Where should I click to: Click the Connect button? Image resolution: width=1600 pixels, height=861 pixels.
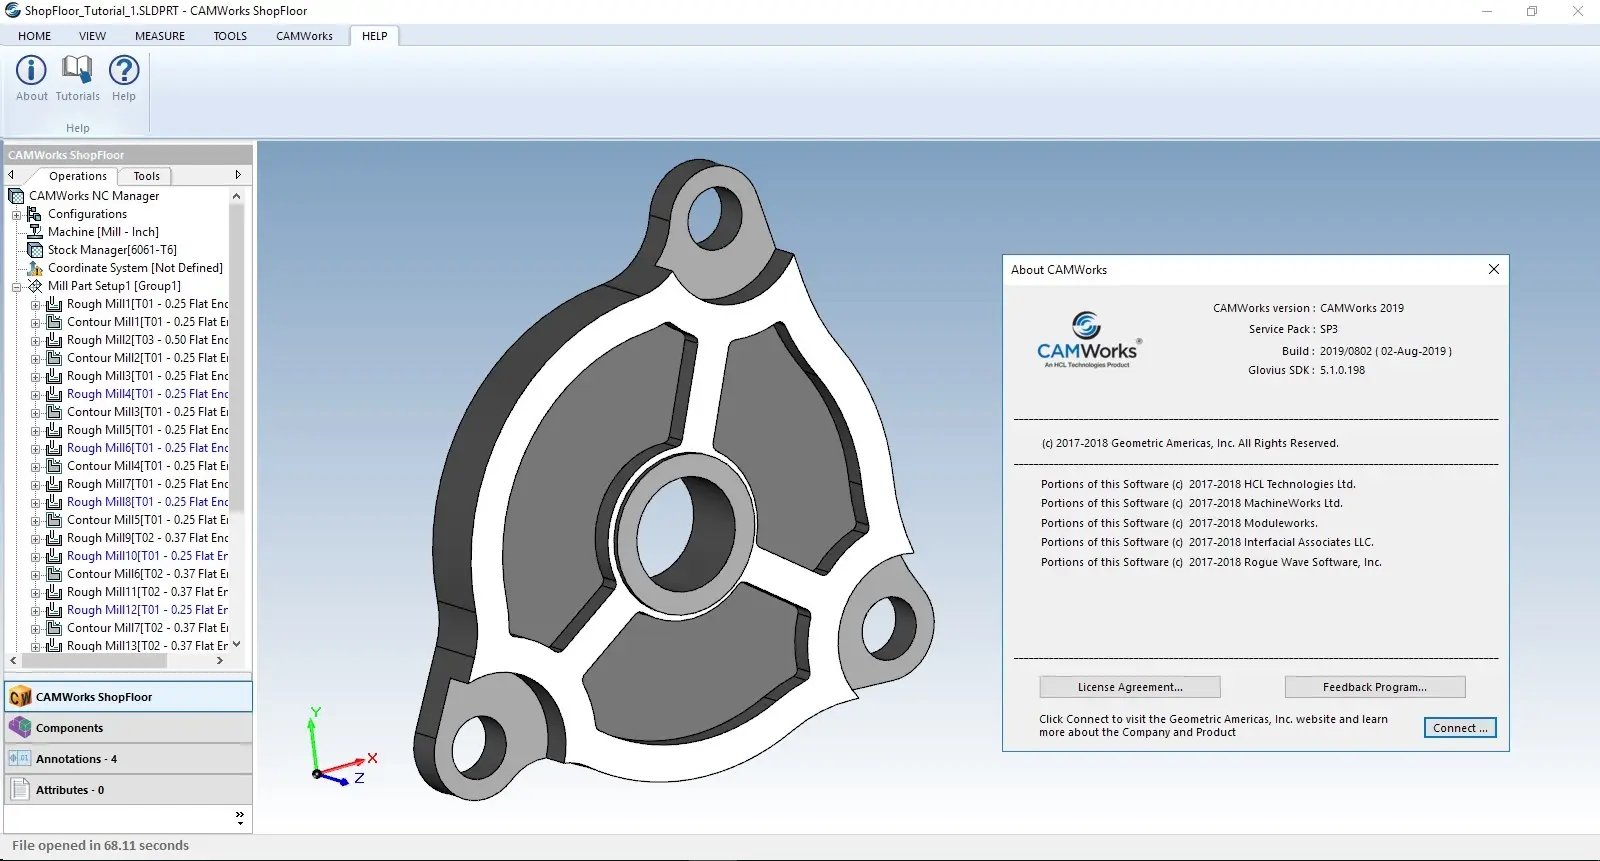(1460, 728)
